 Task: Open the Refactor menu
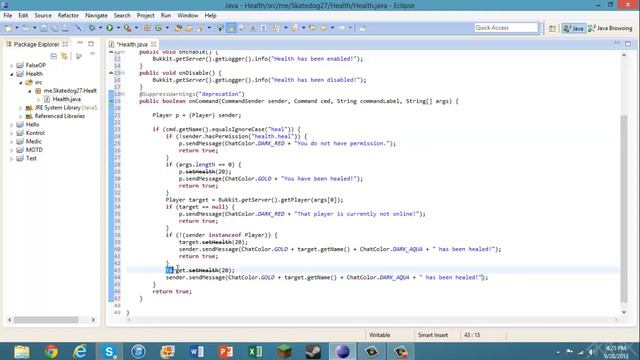tap(68, 16)
